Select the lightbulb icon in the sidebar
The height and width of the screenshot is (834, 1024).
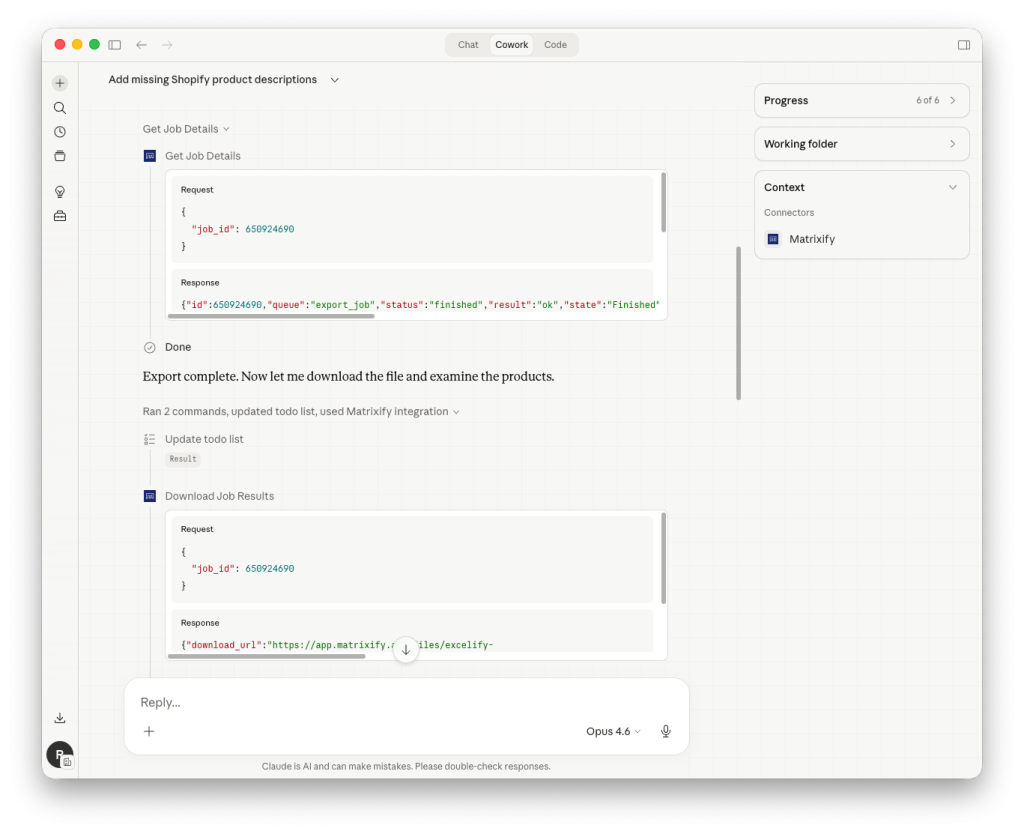tap(60, 191)
